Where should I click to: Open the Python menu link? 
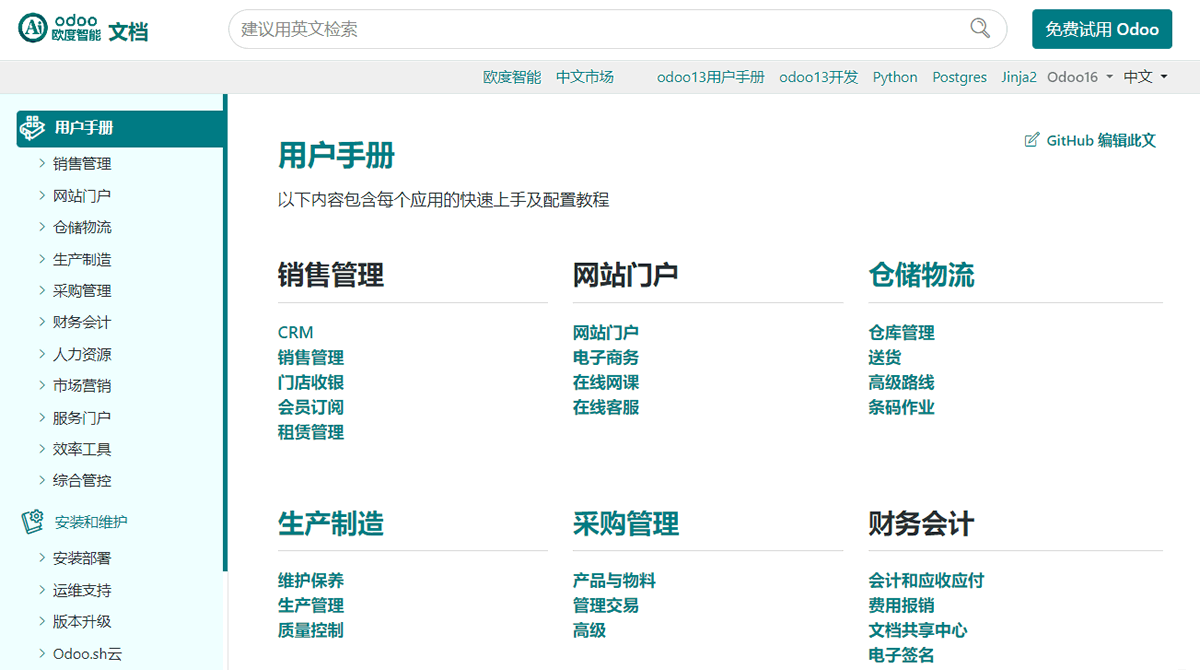[x=895, y=77]
